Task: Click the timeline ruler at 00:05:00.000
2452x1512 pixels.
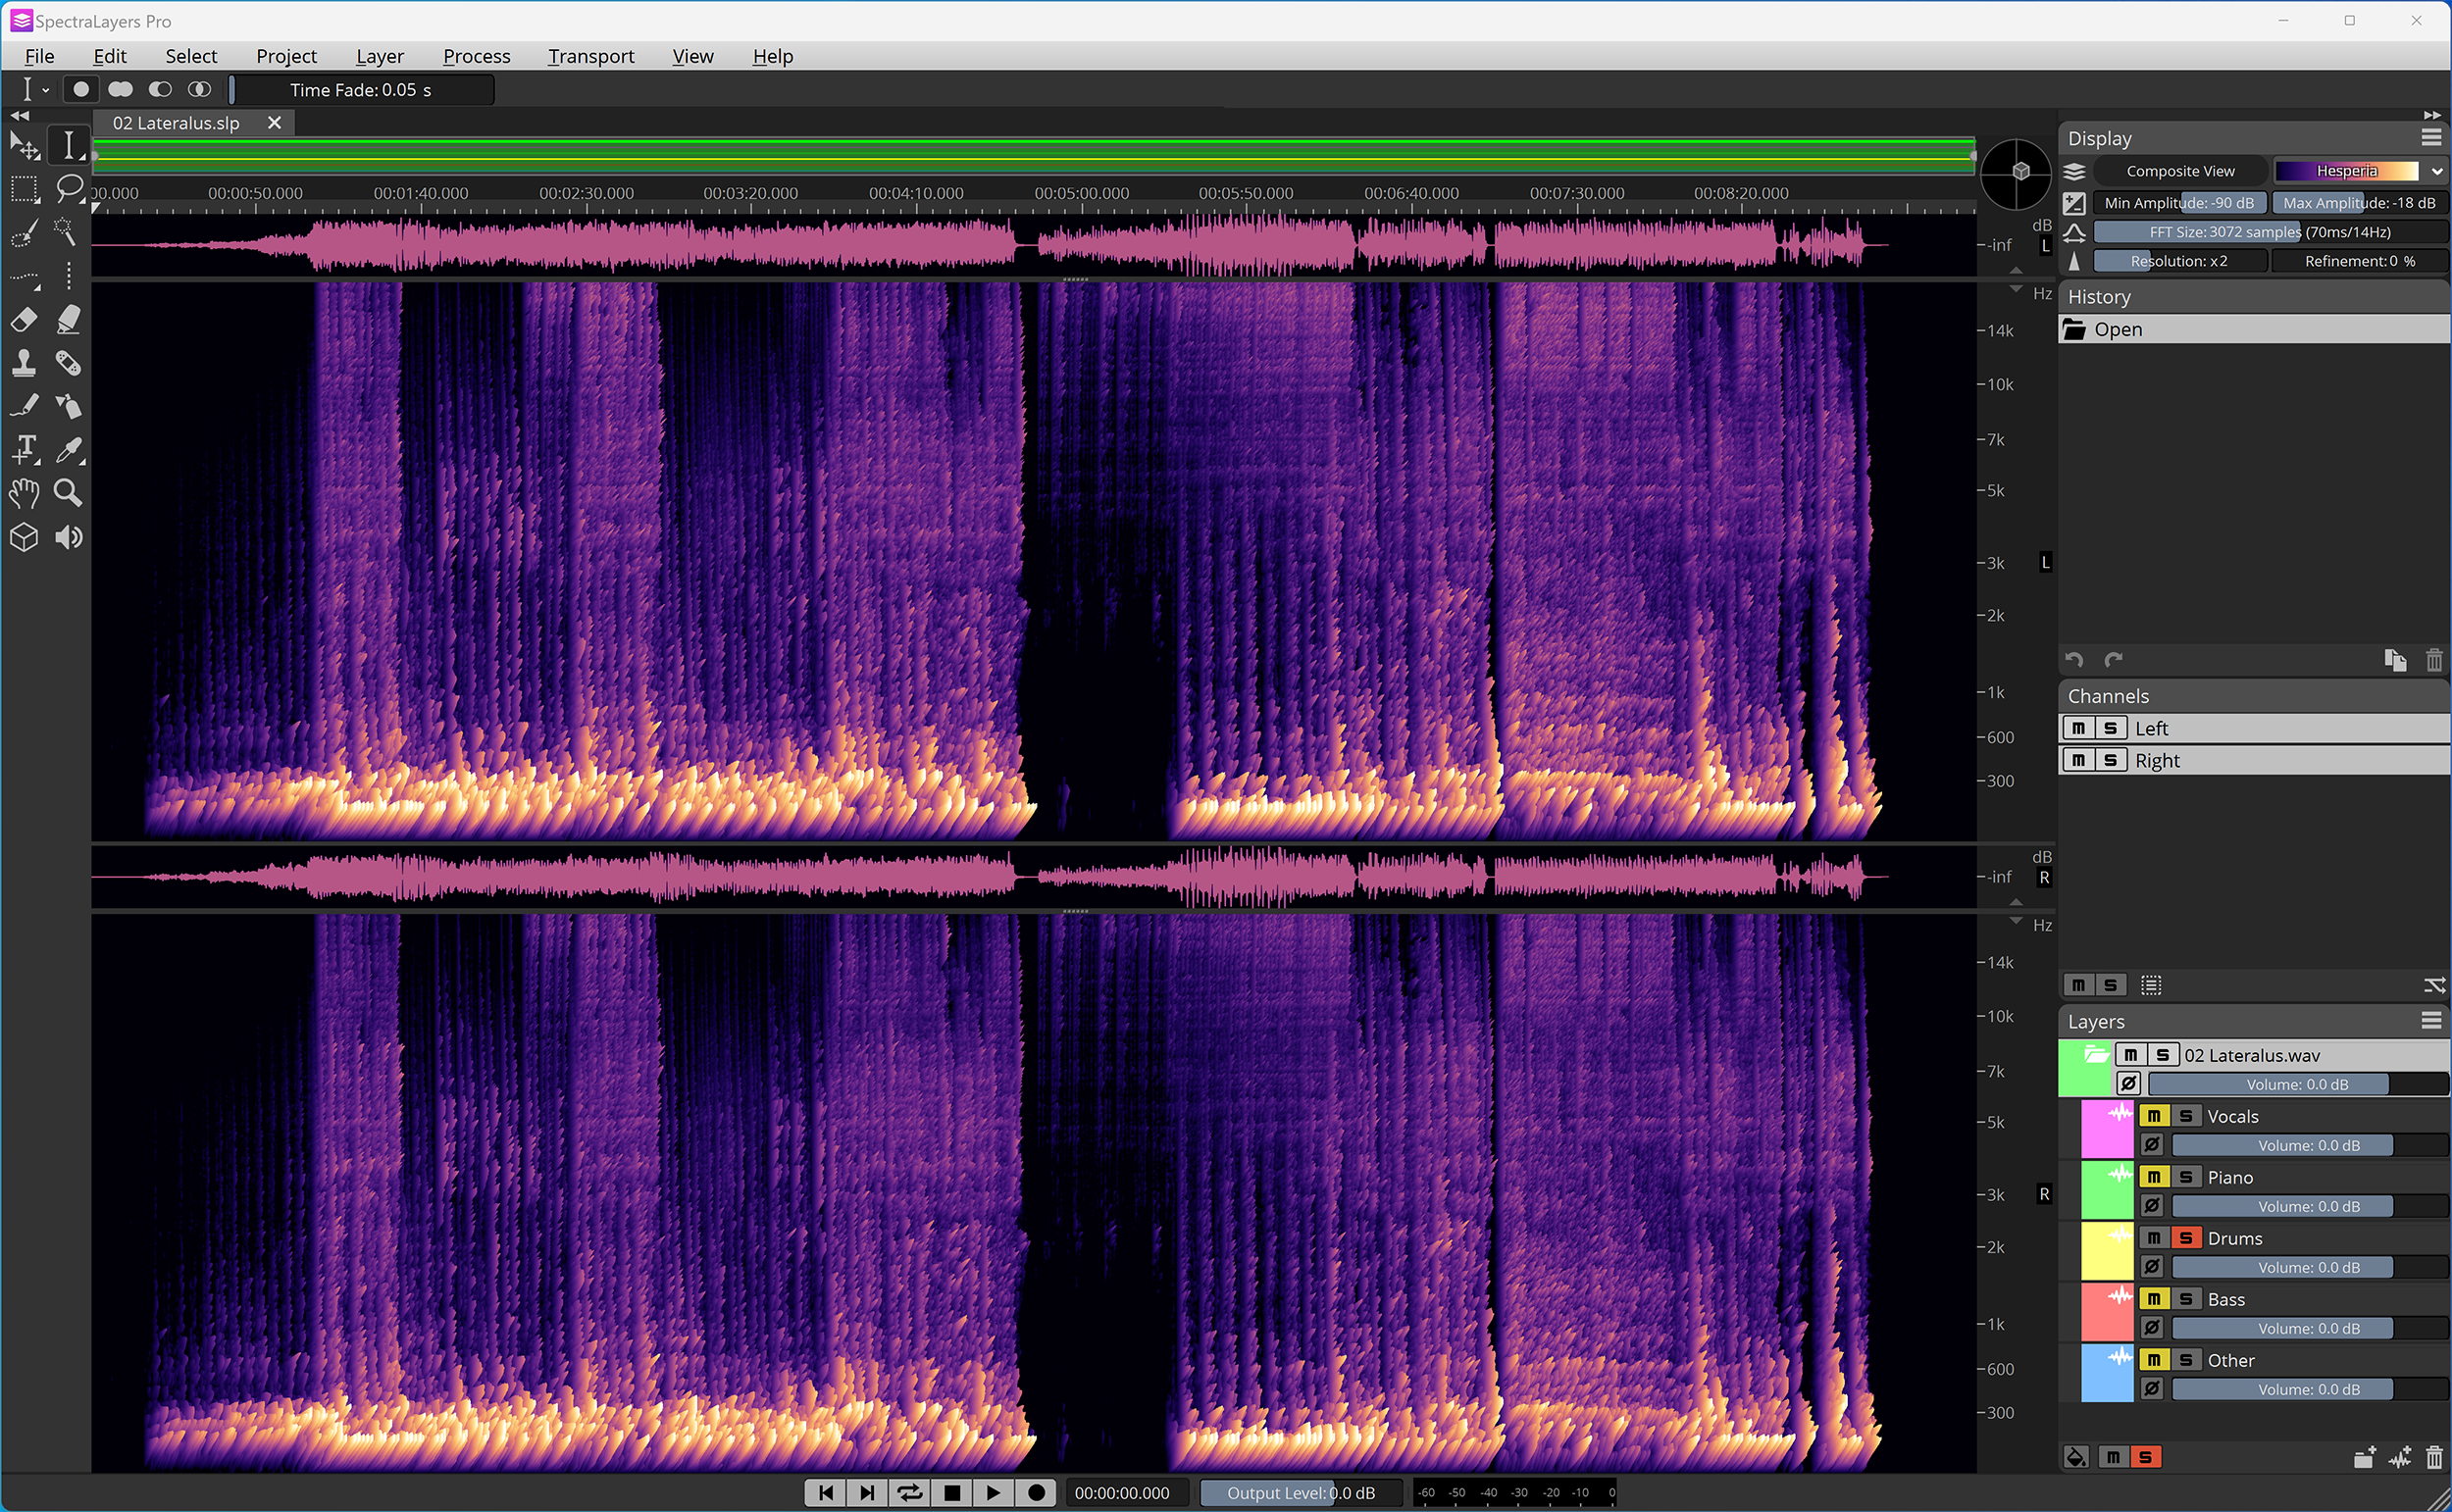Action: 1081,194
